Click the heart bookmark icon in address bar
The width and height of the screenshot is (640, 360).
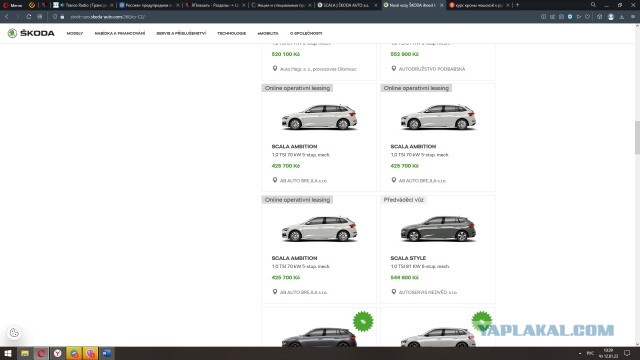coord(588,17)
